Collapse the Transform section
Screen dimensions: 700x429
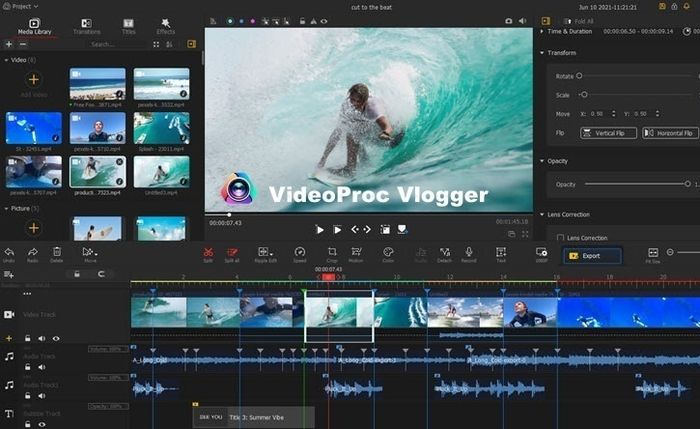pos(542,53)
